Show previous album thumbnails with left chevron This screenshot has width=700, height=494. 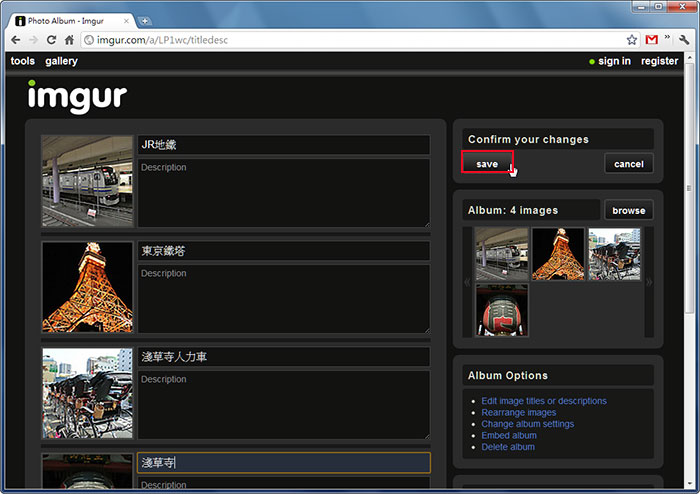pyautogui.click(x=467, y=282)
